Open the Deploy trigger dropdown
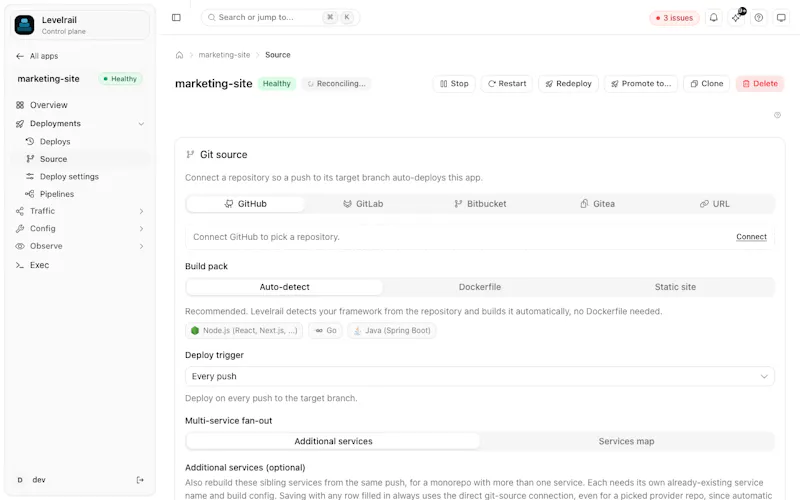Viewport: 800px width, 500px height. (x=480, y=377)
